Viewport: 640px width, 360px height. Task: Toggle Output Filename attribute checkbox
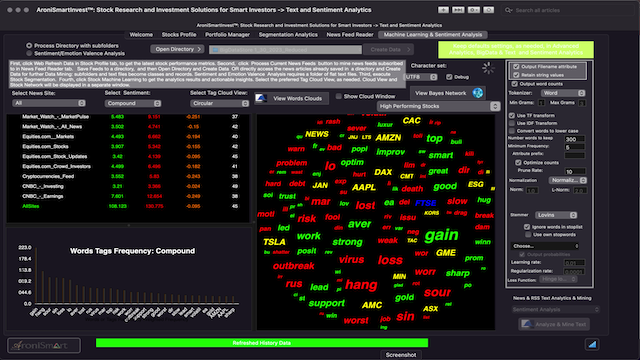coord(516,67)
